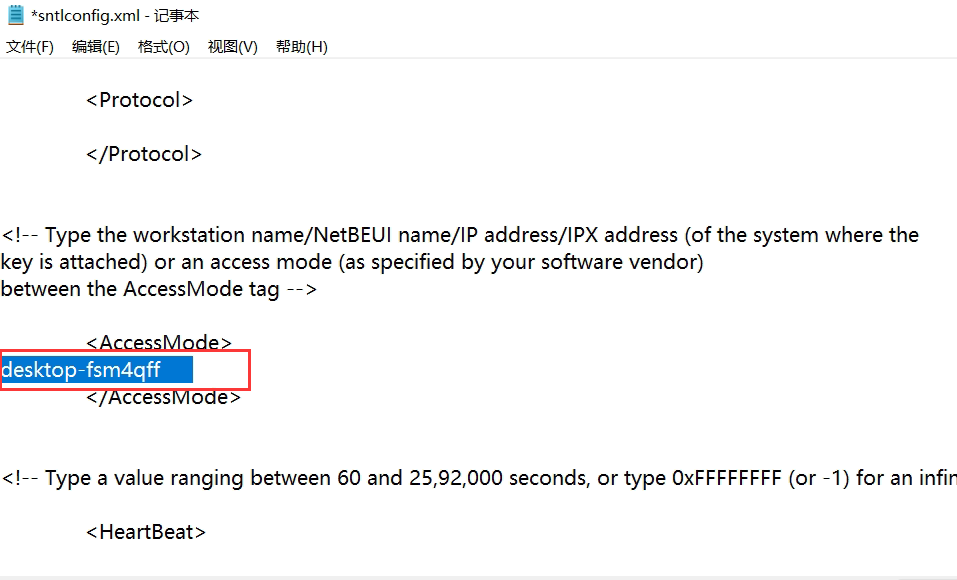Open the 帮助(H) menu
Image resolution: width=957 pixels, height=580 pixels.
(301, 47)
